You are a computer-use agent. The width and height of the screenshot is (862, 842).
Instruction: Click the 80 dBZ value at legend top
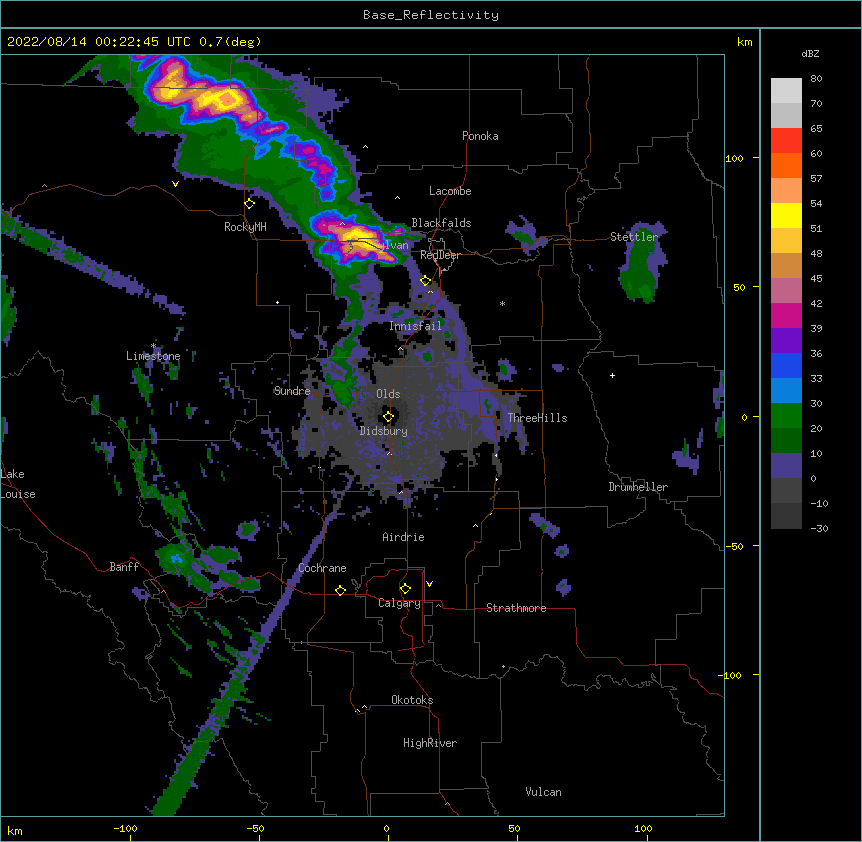[x=816, y=79]
